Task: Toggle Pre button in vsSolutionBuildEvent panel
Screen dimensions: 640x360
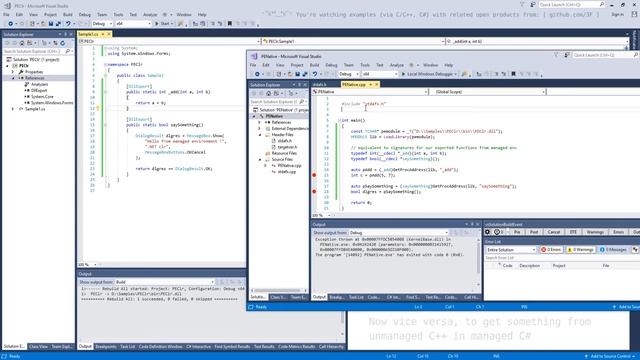Action: (x=517, y=232)
